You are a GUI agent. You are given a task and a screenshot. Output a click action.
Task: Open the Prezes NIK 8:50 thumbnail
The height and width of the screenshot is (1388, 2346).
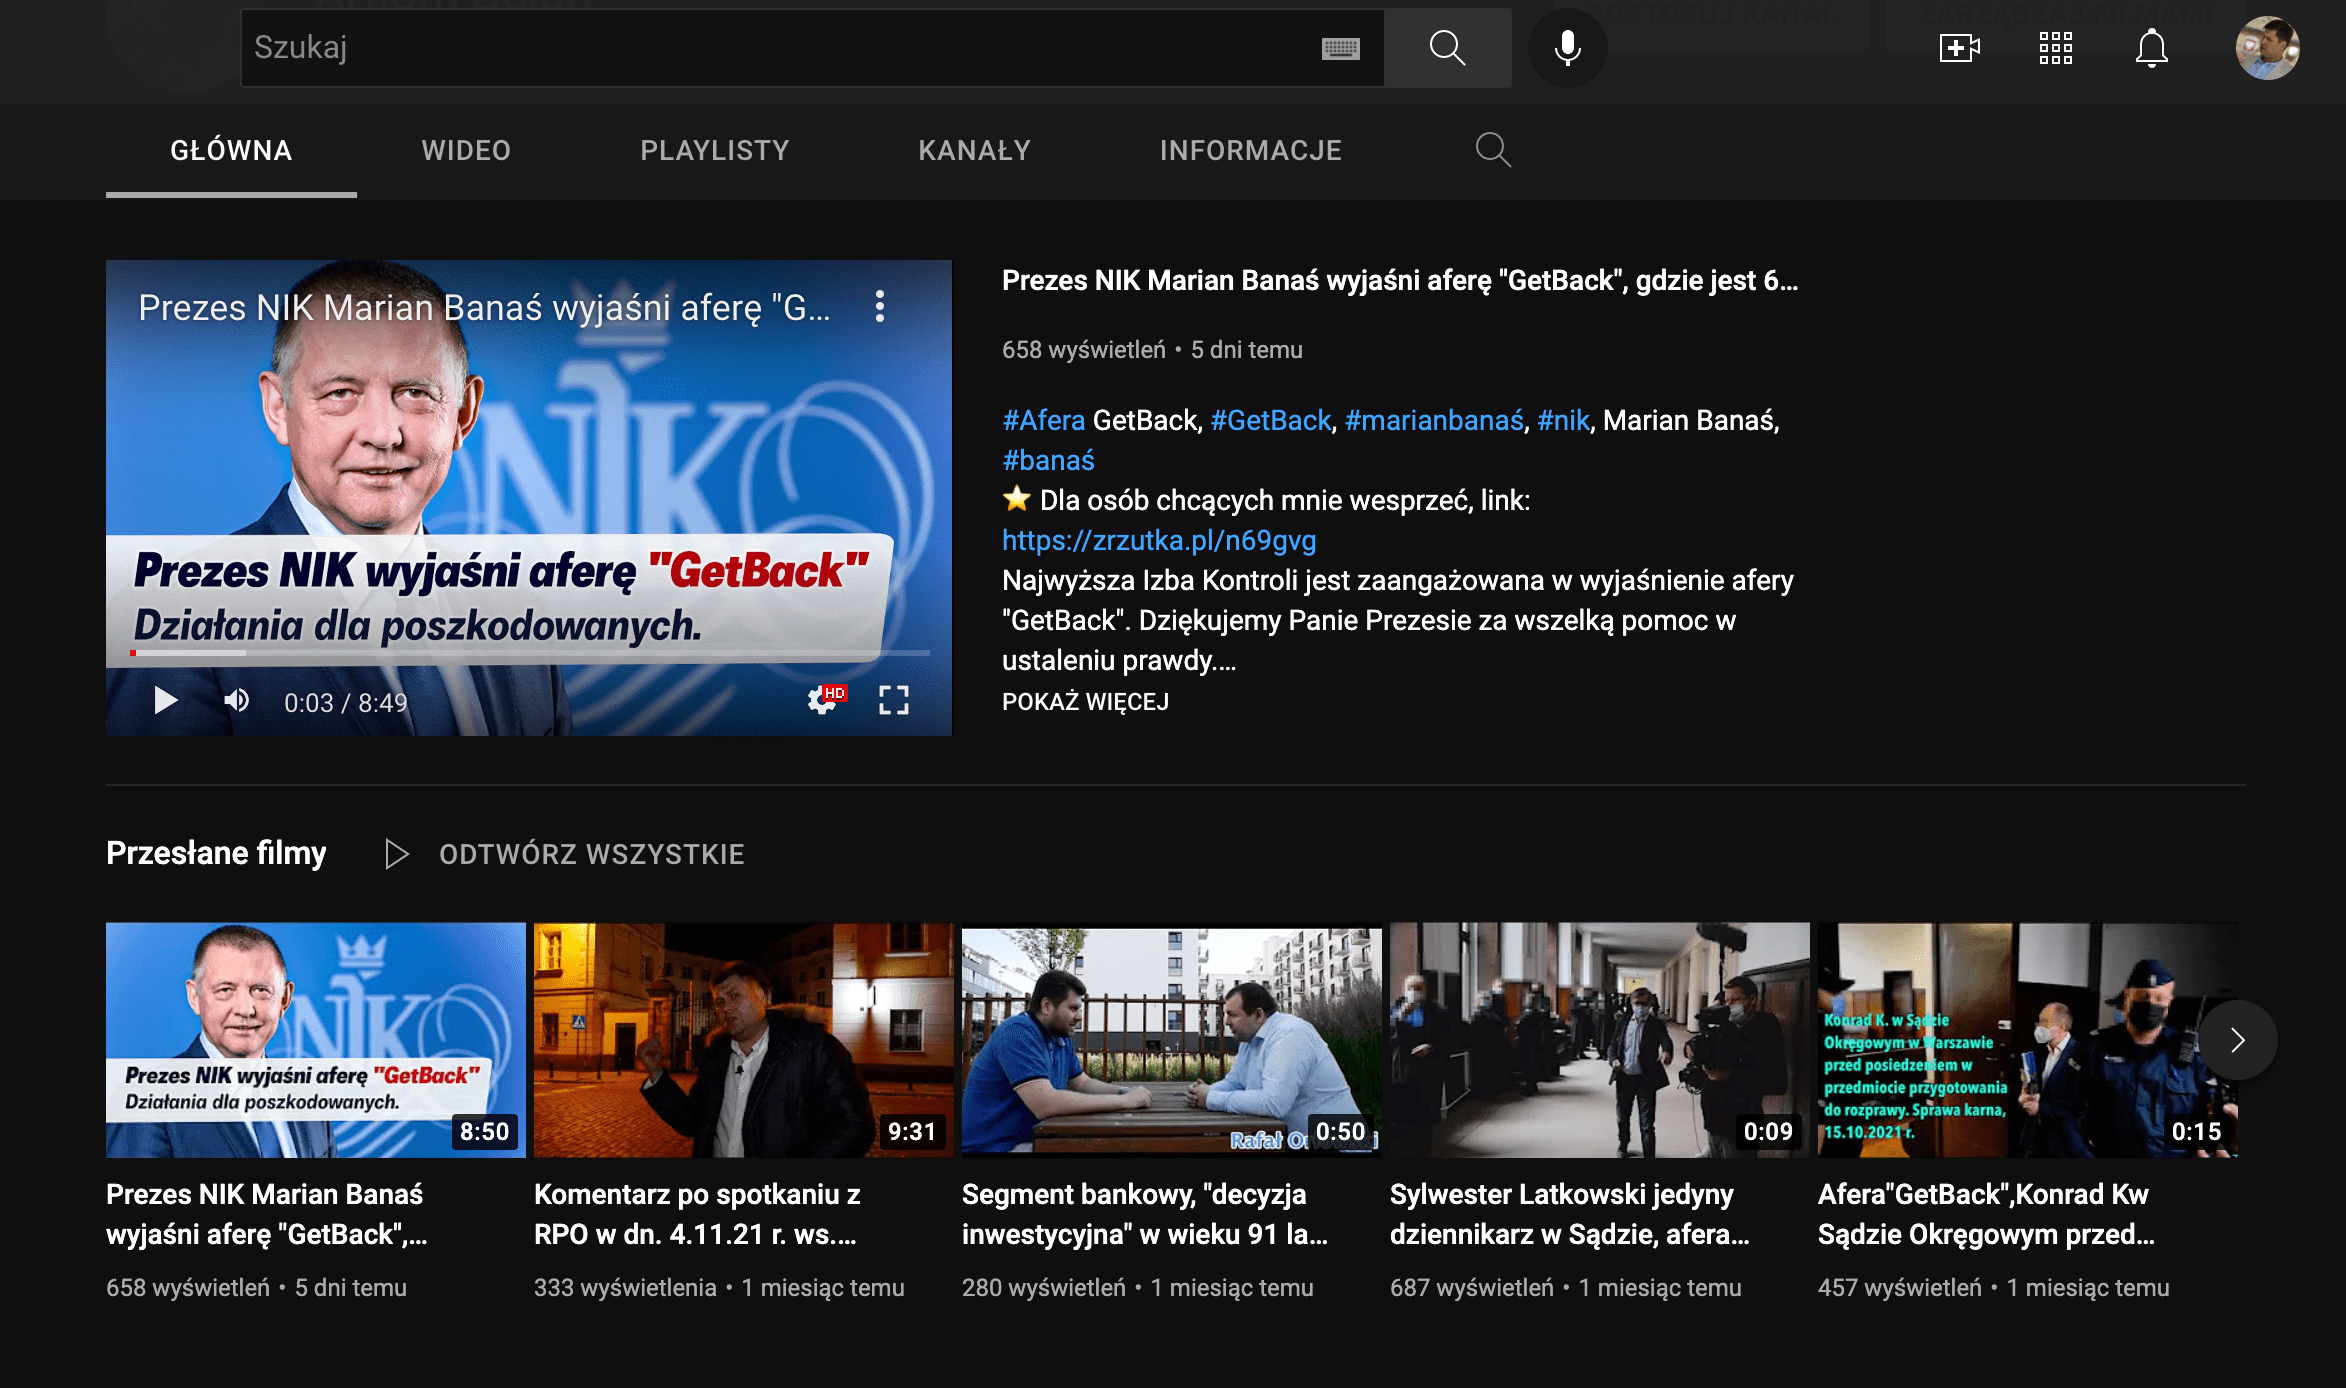click(315, 1039)
